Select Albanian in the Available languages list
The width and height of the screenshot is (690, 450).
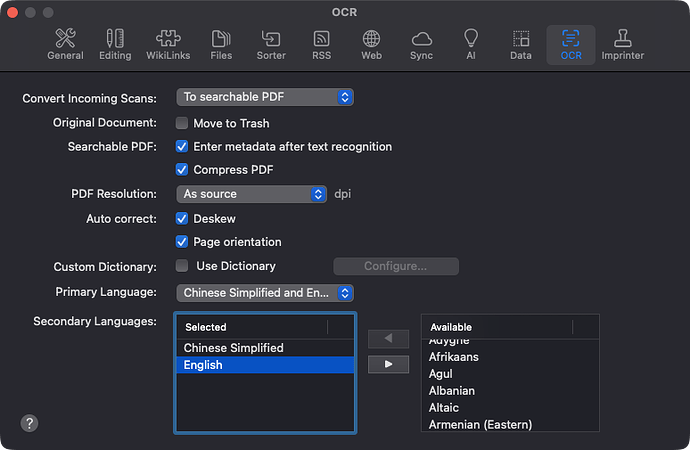click(x=452, y=390)
